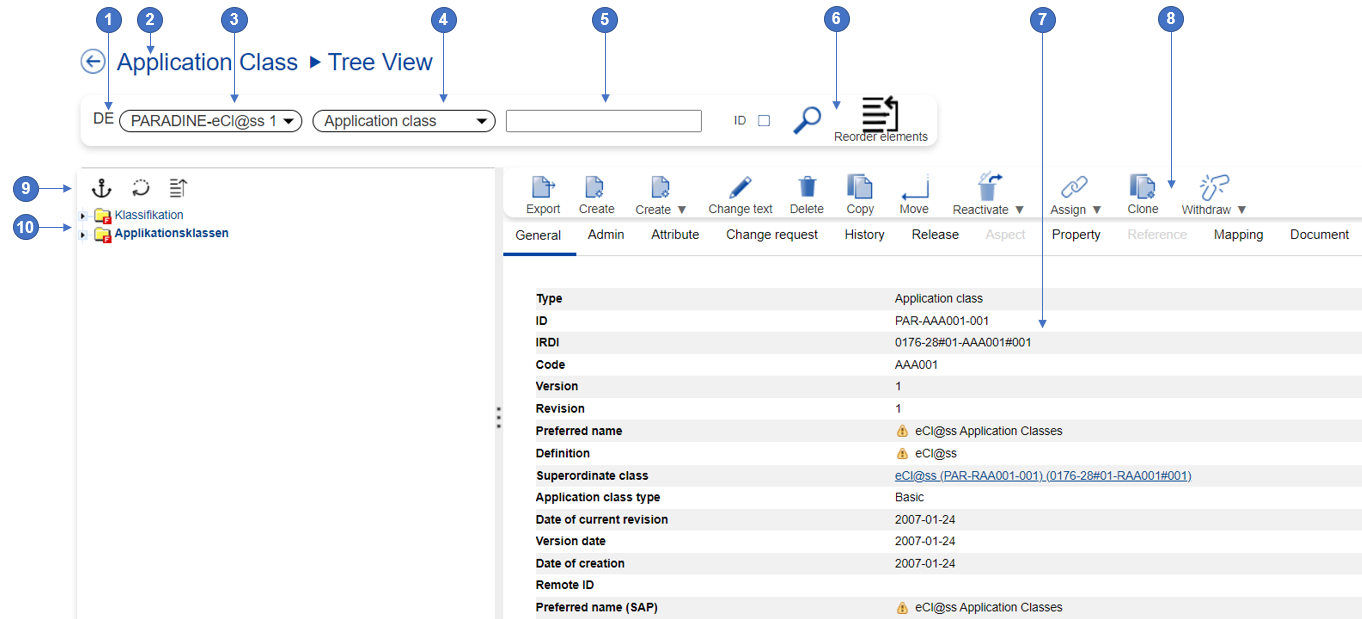Click the magnifier search icon
Image resolution: width=1362 pixels, height=619 pixels.
click(806, 120)
